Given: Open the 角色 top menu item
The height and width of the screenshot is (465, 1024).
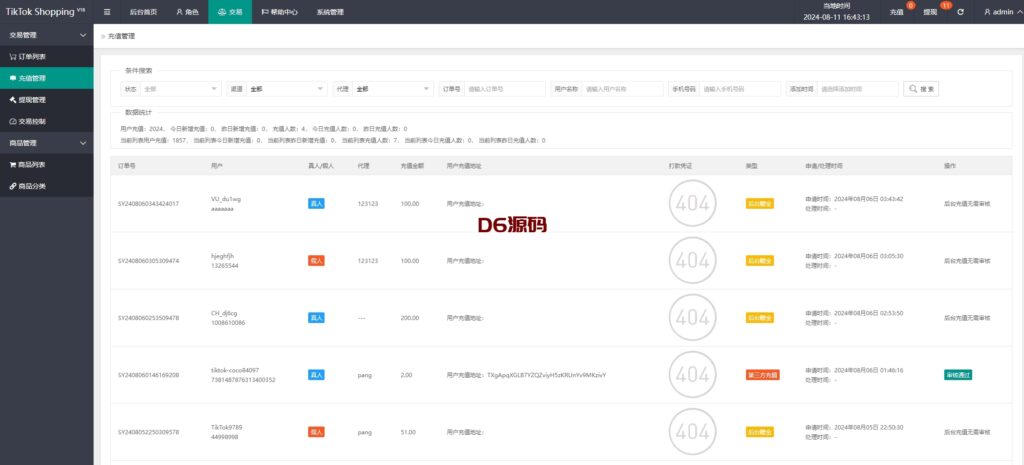Looking at the screenshot, I should (x=187, y=12).
